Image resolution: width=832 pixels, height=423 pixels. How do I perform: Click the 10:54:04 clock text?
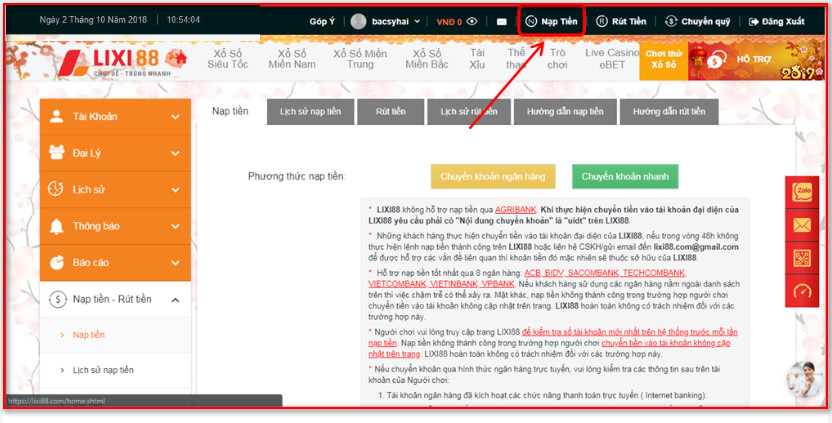(183, 20)
